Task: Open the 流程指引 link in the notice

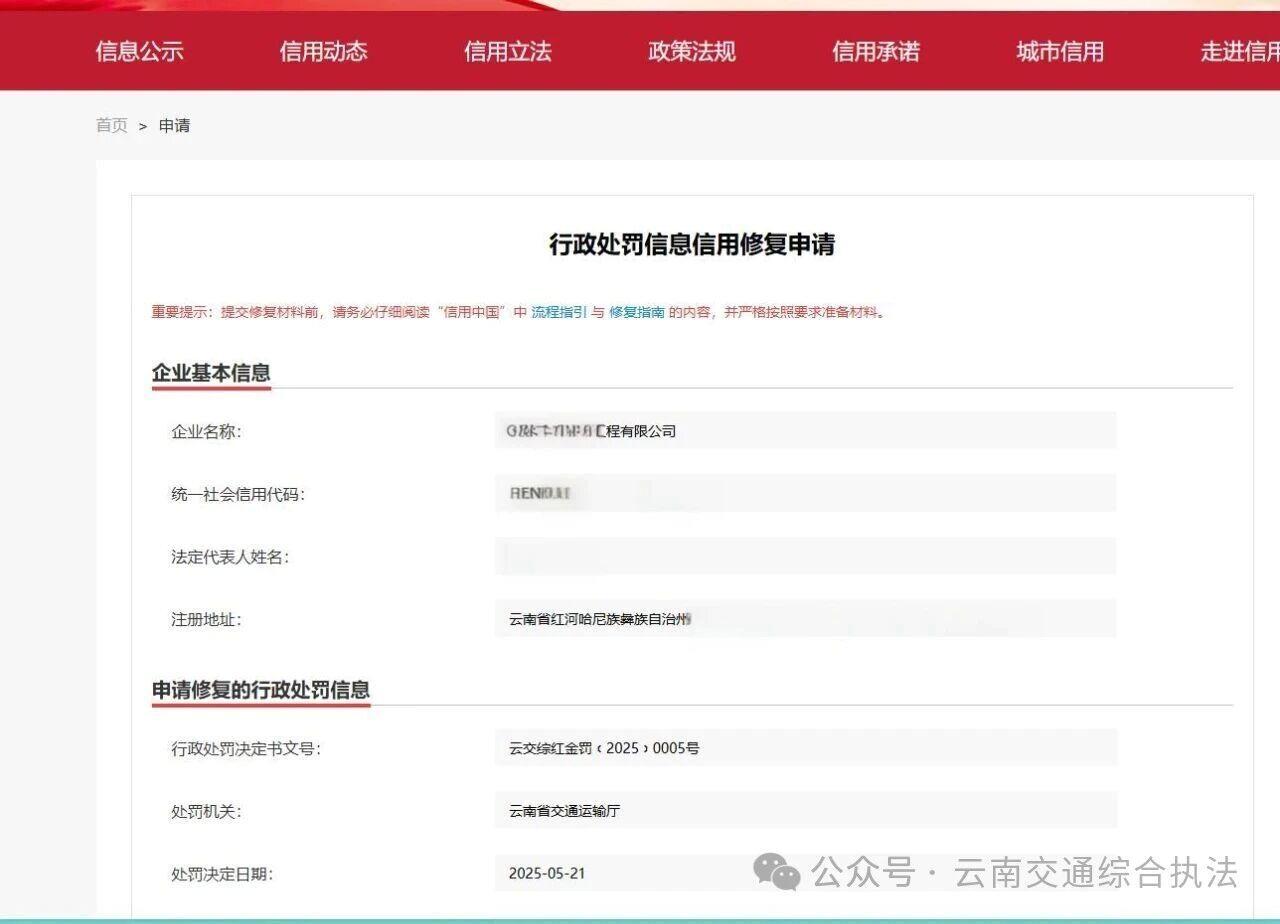Action: pos(558,312)
